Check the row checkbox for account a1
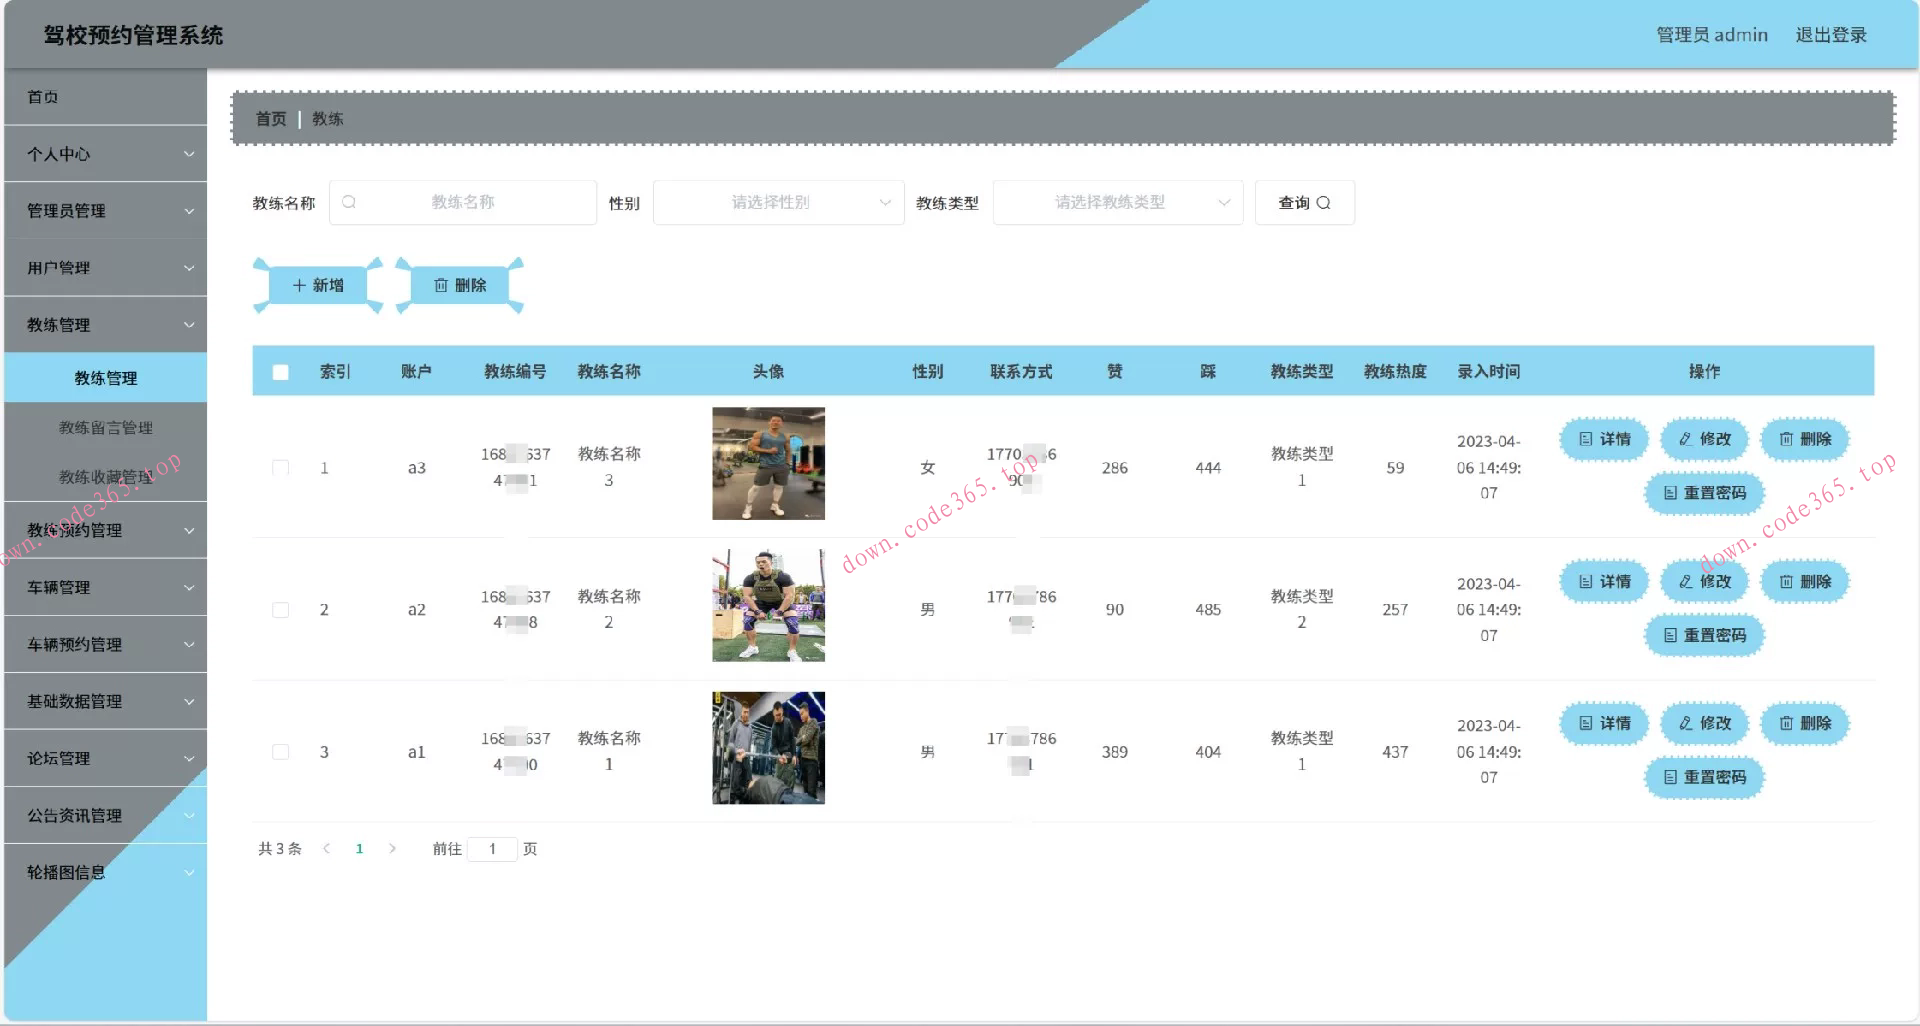The width and height of the screenshot is (1920, 1026). tap(281, 752)
